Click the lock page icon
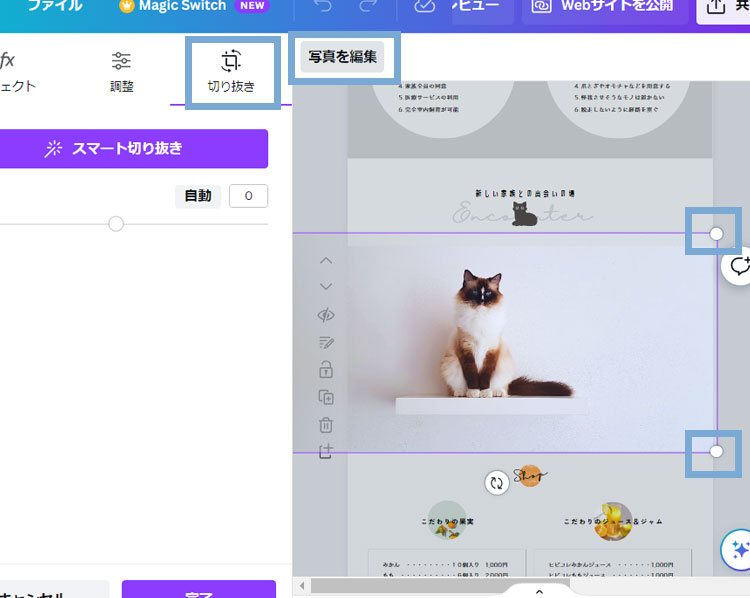 click(326, 369)
